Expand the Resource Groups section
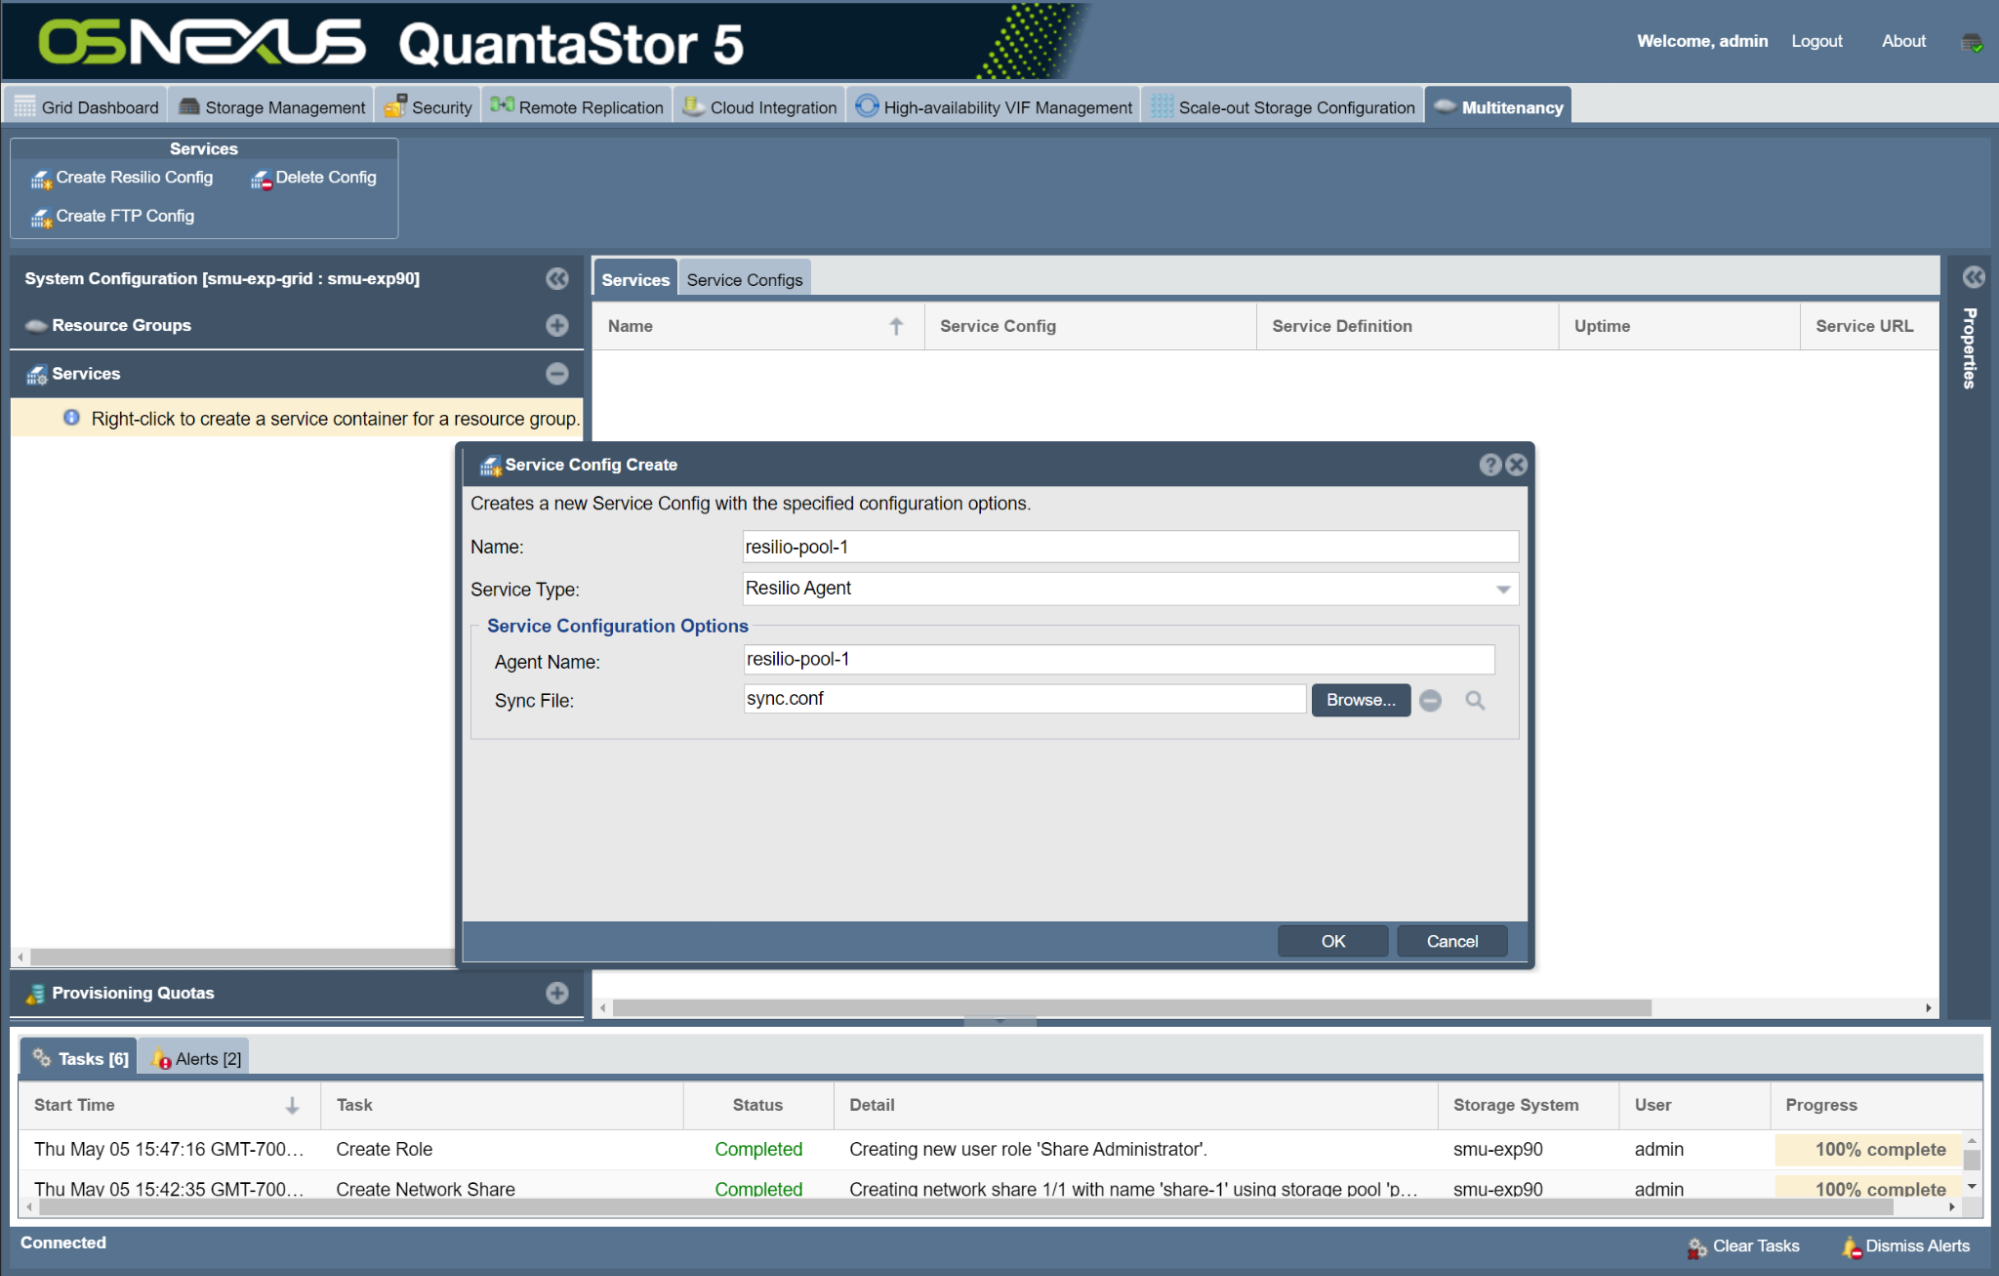The image size is (1999, 1276). click(557, 325)
